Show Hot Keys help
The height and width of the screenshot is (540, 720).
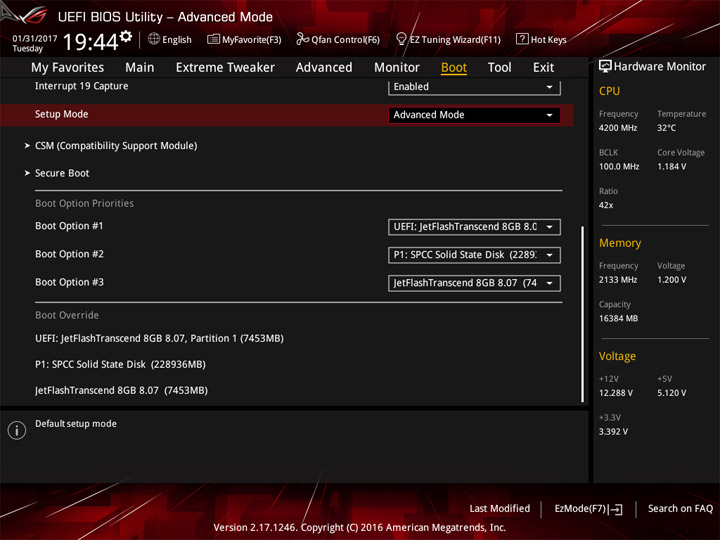click(541, 39)
